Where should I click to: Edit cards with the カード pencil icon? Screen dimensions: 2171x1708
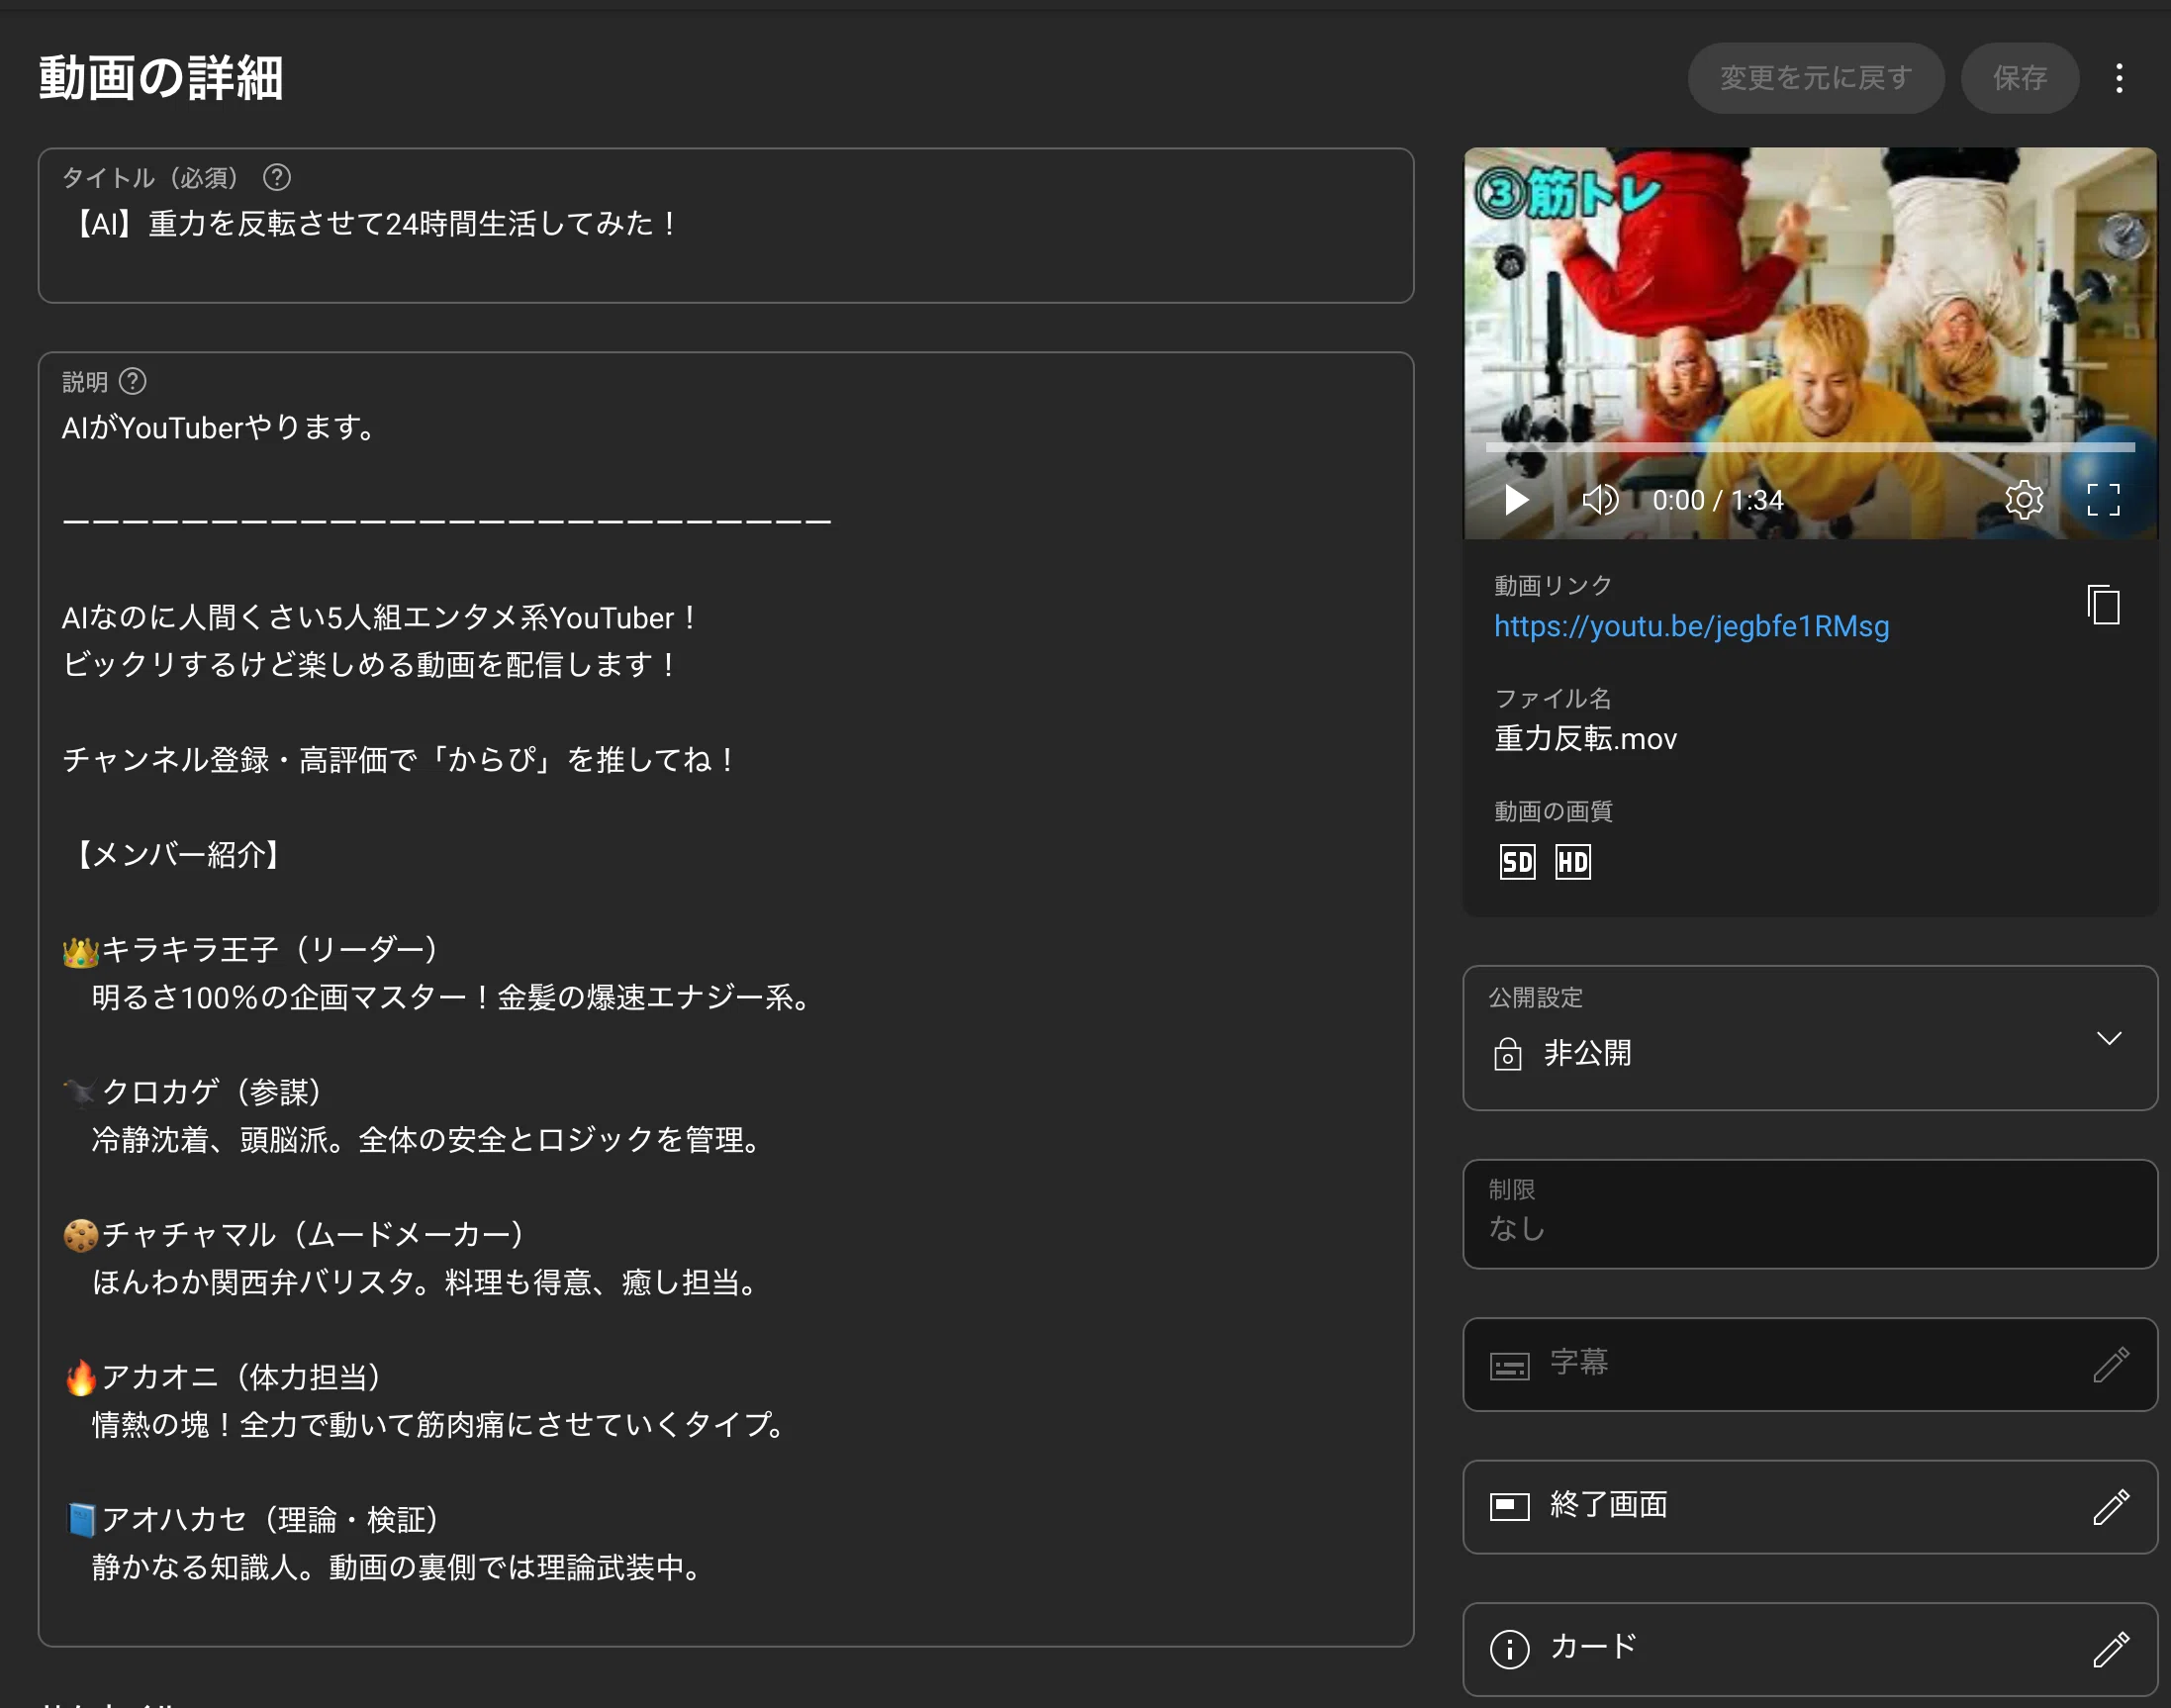[x=2110, y=1648]
